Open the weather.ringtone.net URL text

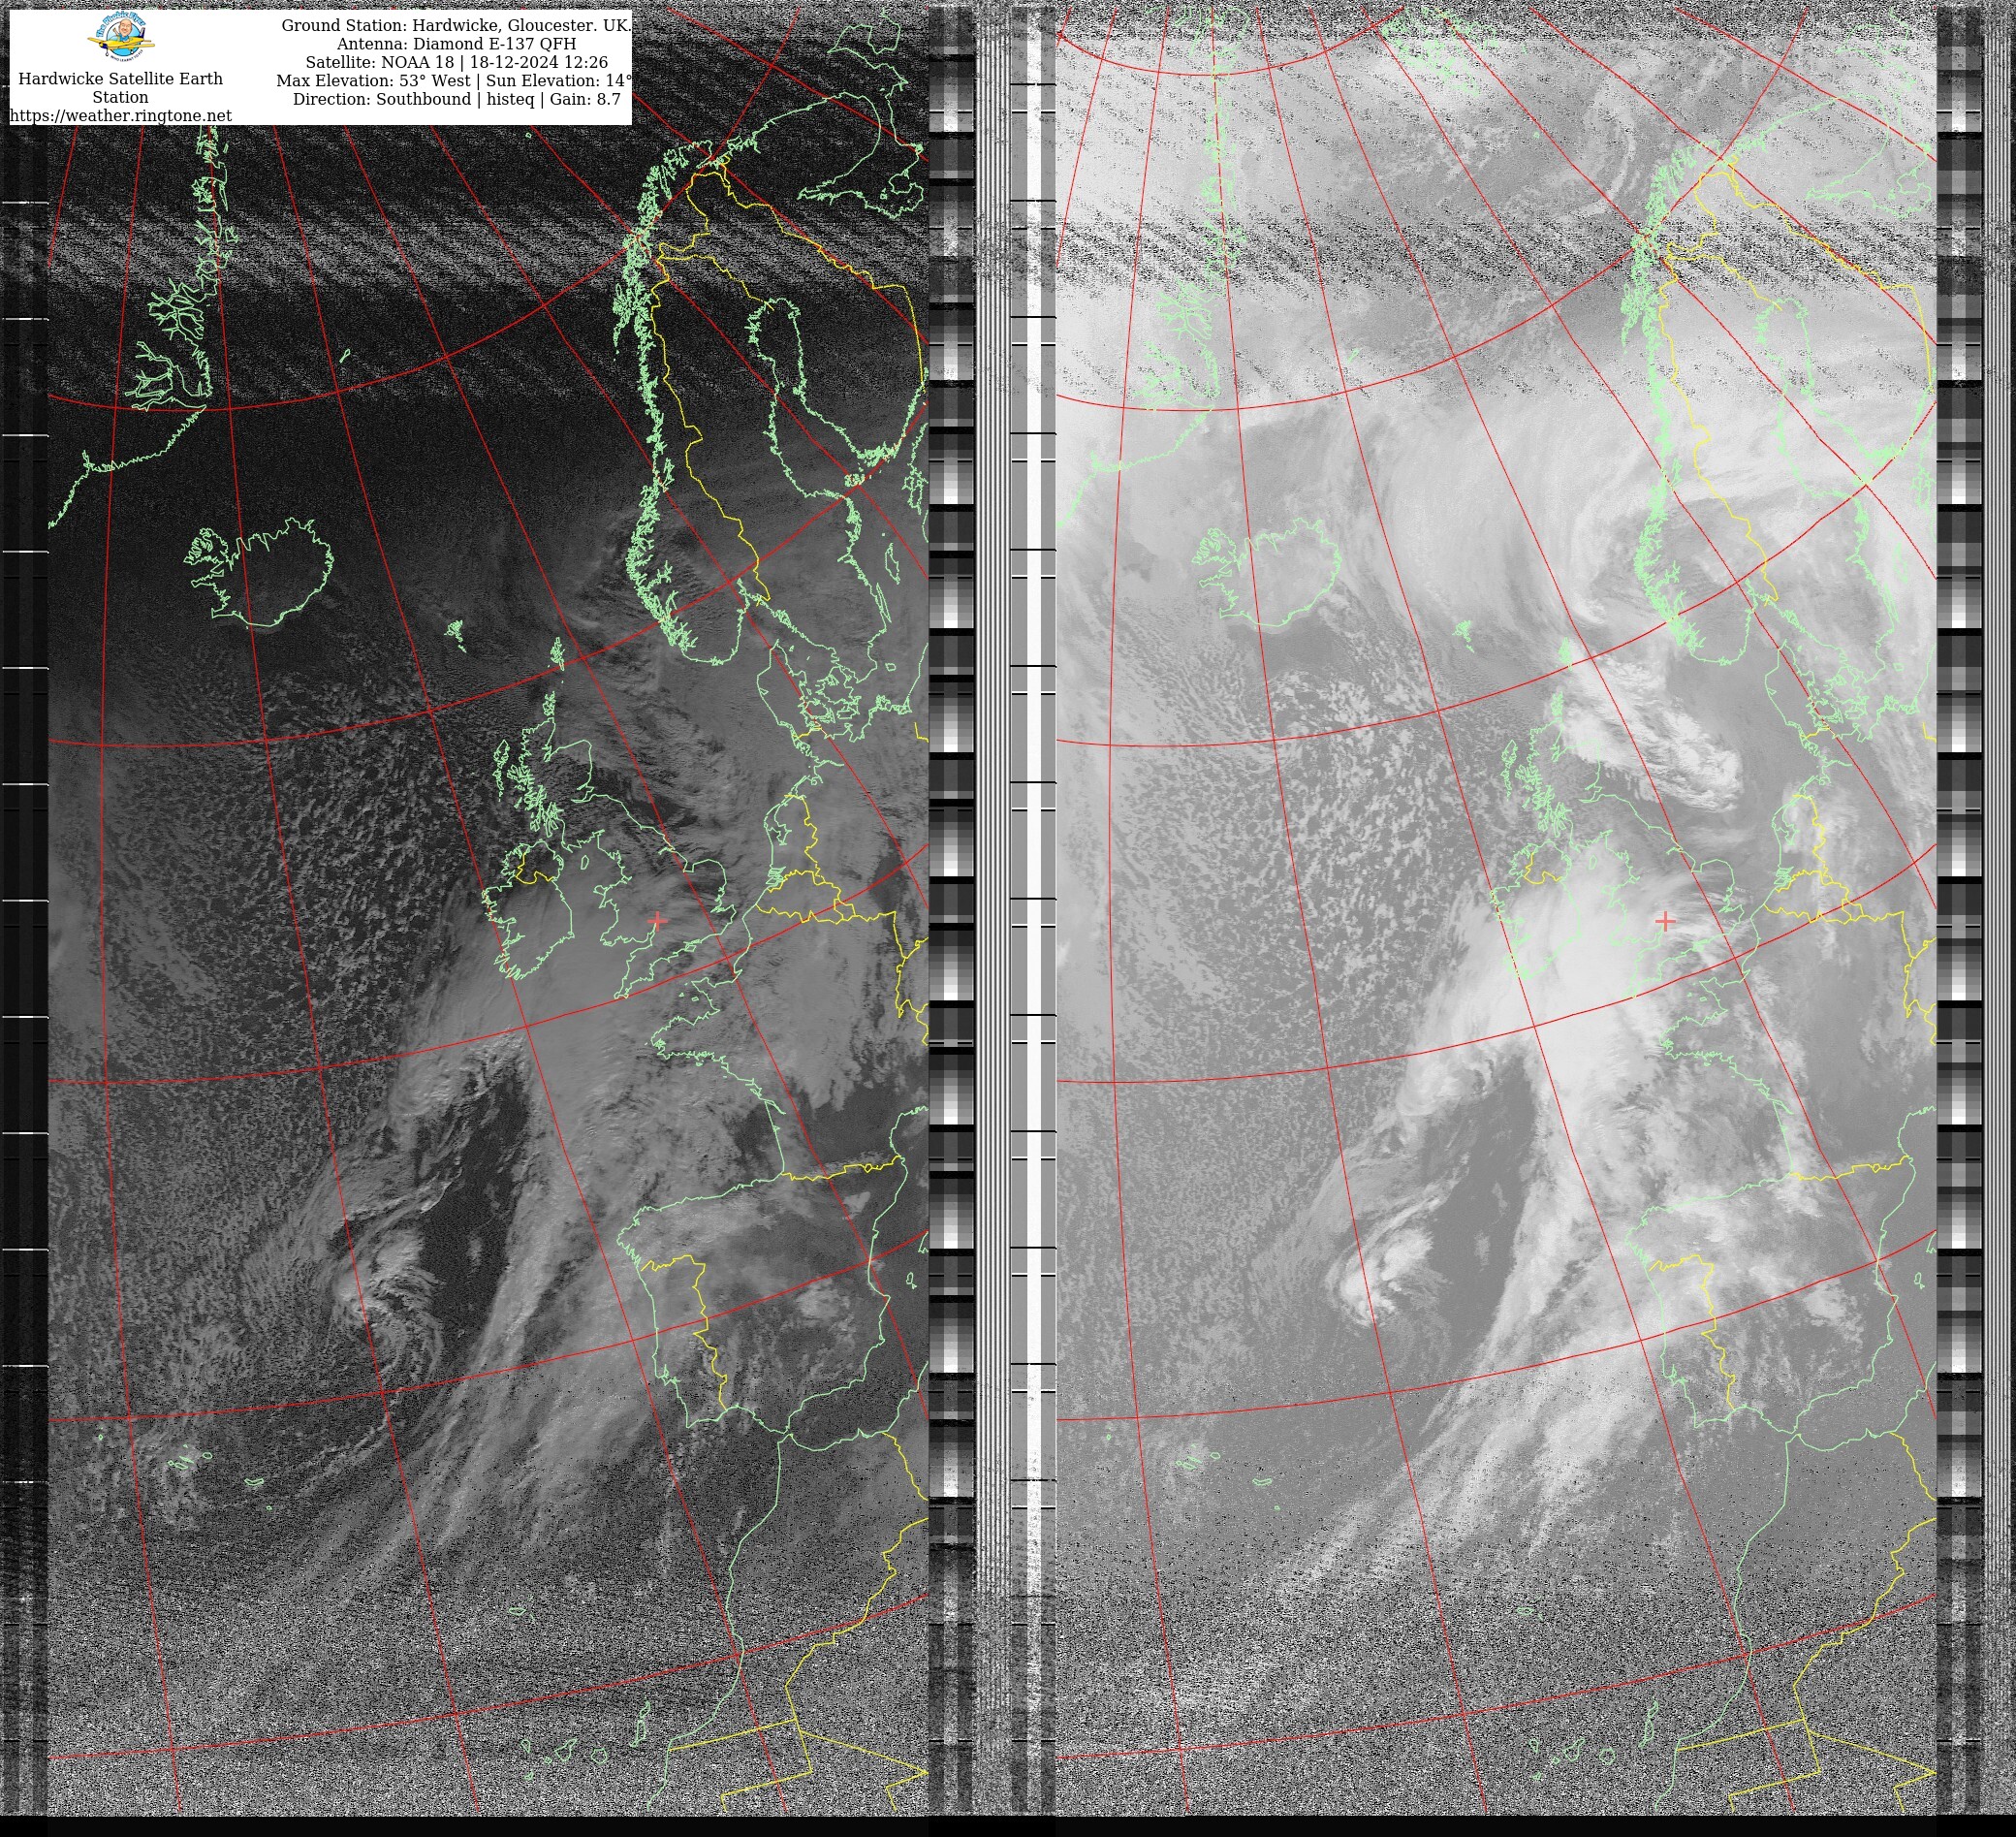click(121, 116)
